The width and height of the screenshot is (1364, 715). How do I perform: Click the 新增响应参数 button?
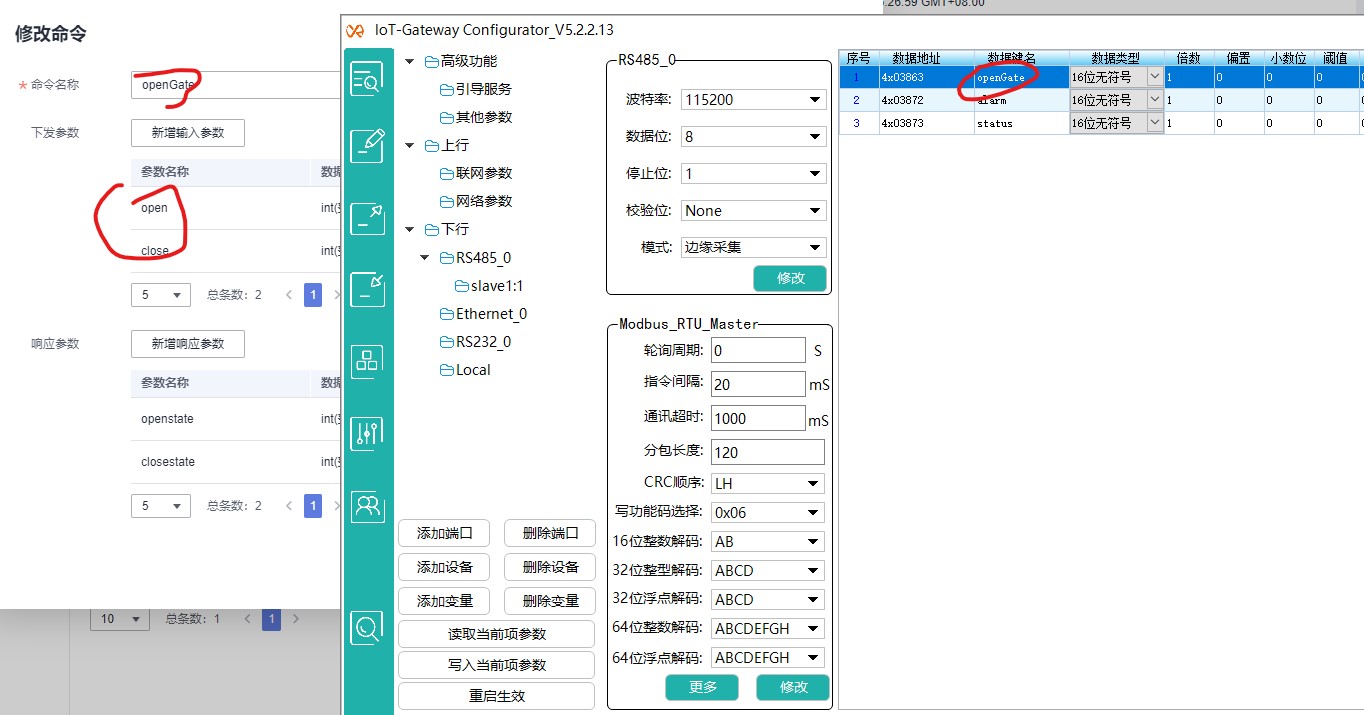coord(187,344)
